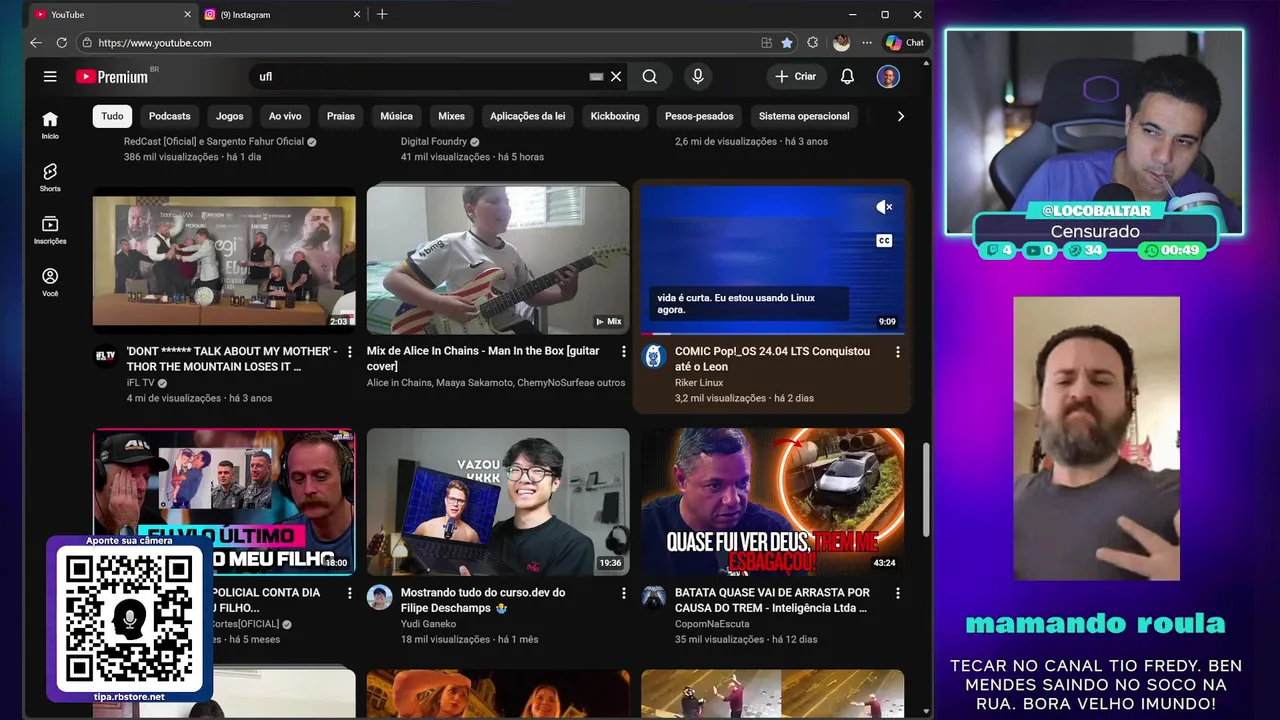The image size is (1280, 720).
Task: Open Shorts in the sidebar
Action: coord(50,177)
